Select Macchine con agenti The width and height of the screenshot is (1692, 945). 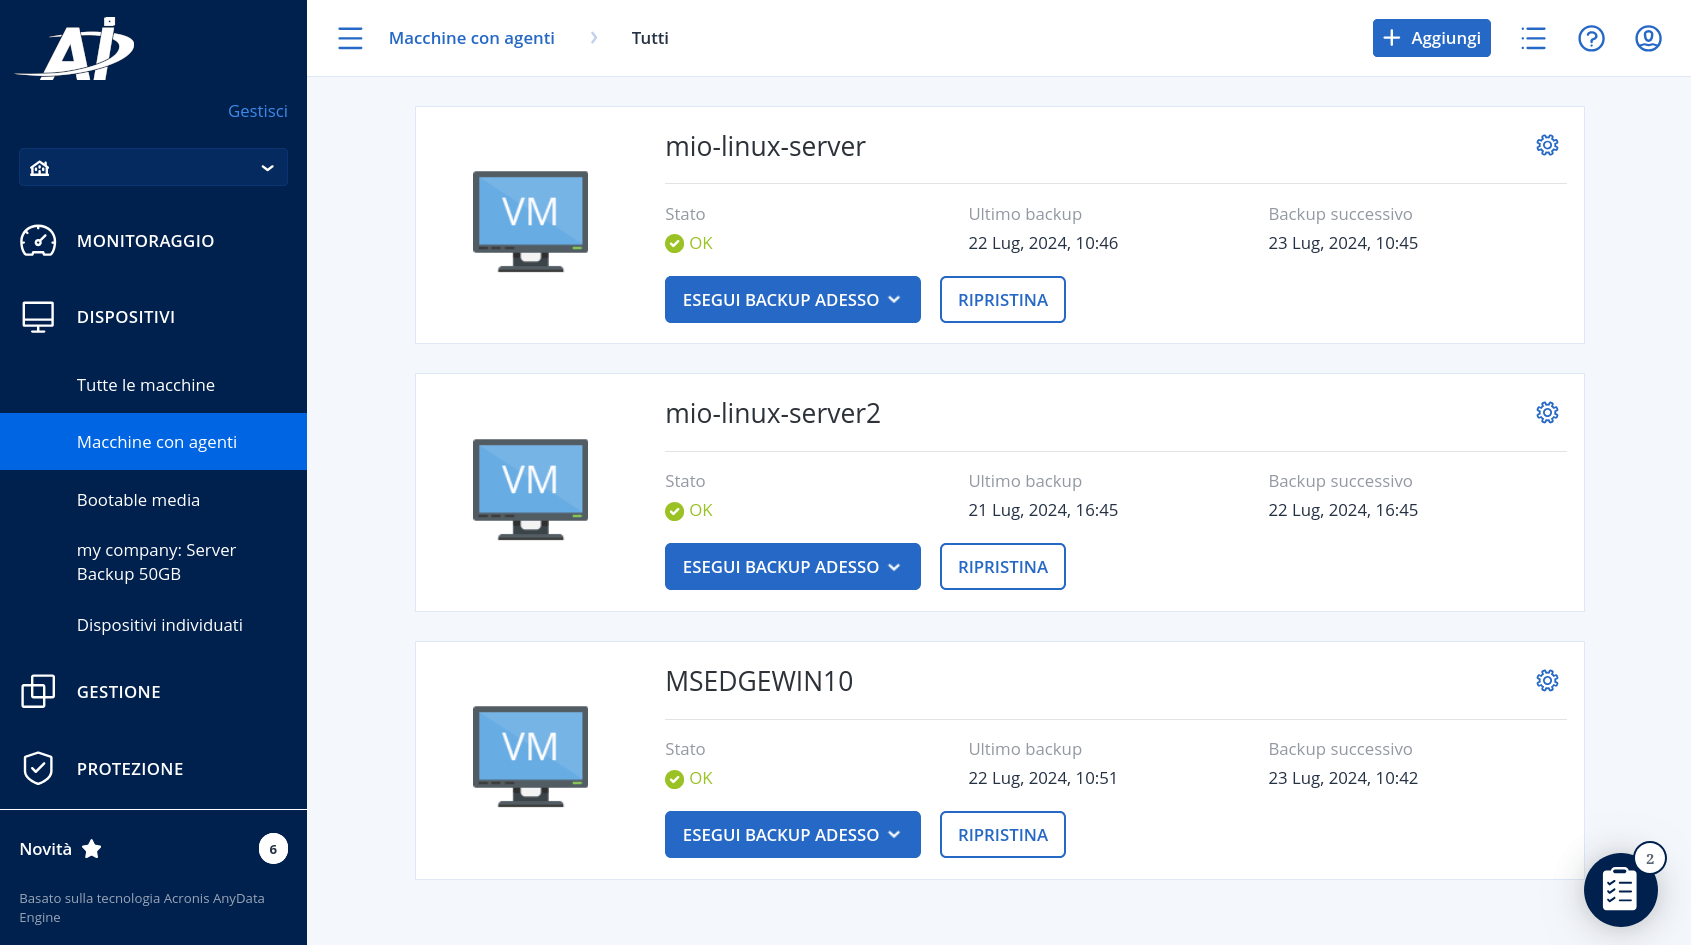(153, 442)
